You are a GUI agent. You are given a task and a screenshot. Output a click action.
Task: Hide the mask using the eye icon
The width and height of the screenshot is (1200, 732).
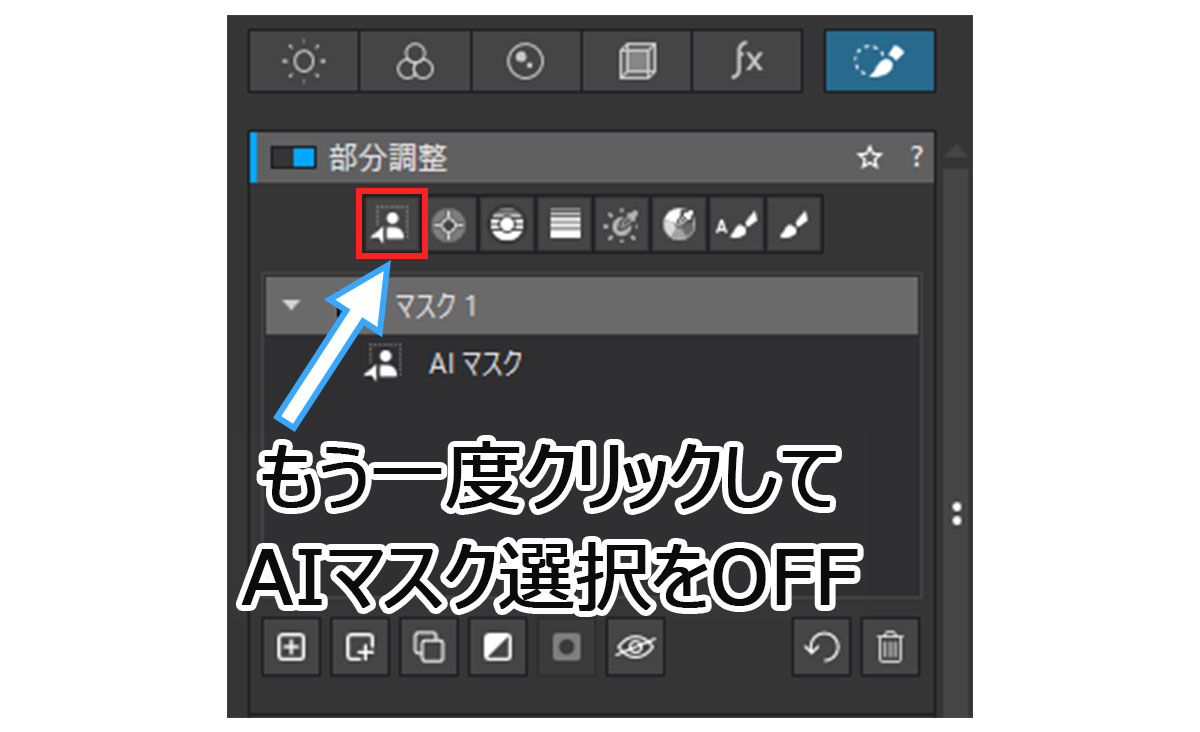tap(635, 647)
